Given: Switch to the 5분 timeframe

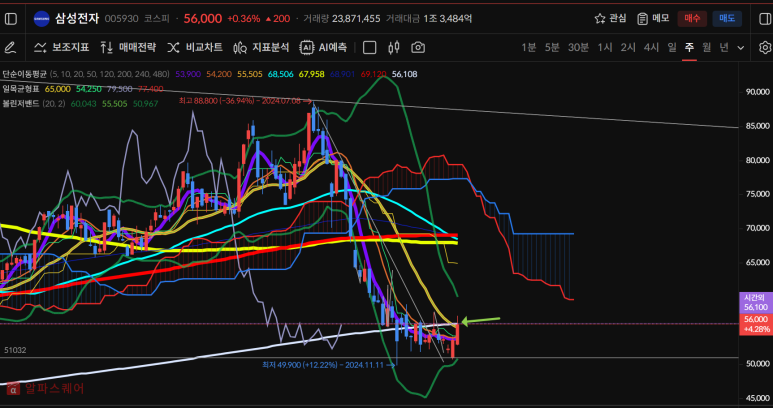Looking at the screenshot, I should 552,48.
